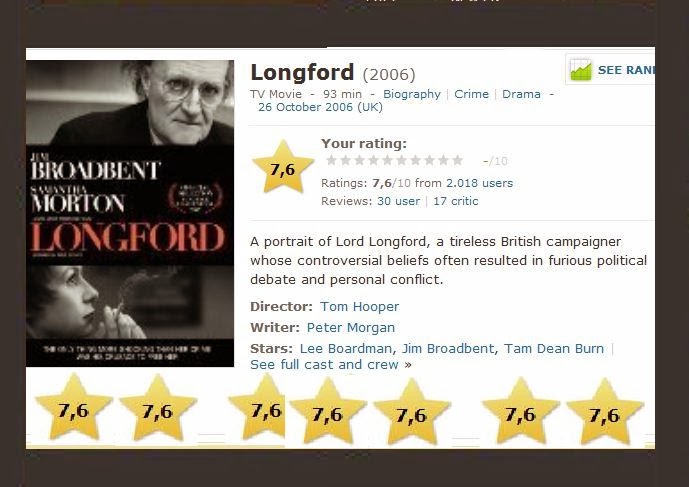Open writer Peter Morgan's page
Screen dimensions: 689x487
point(351,327)
